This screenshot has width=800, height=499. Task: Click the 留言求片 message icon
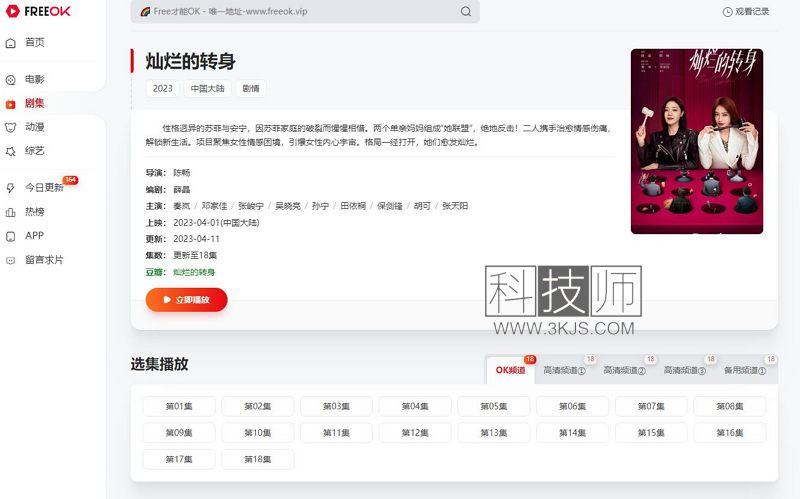[11, 260]
